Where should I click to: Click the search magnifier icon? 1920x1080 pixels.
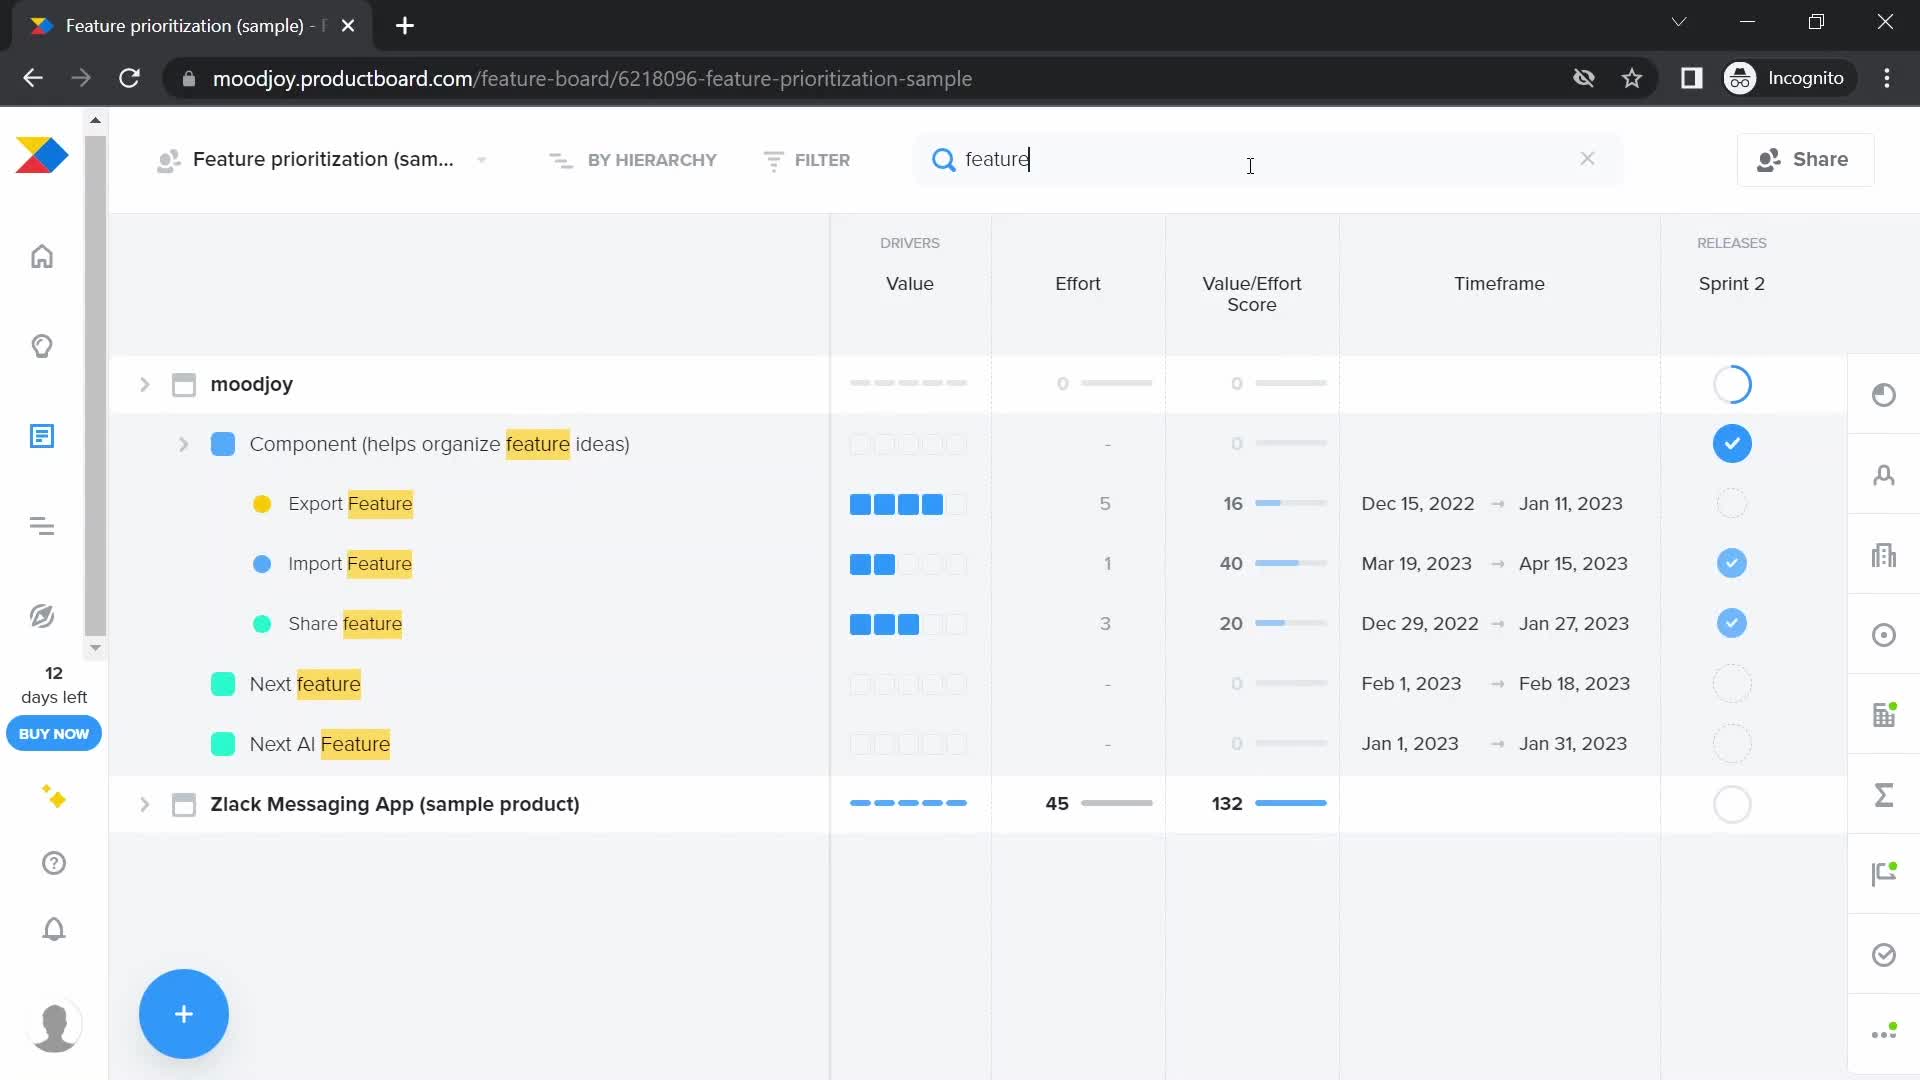click(943, 160)
